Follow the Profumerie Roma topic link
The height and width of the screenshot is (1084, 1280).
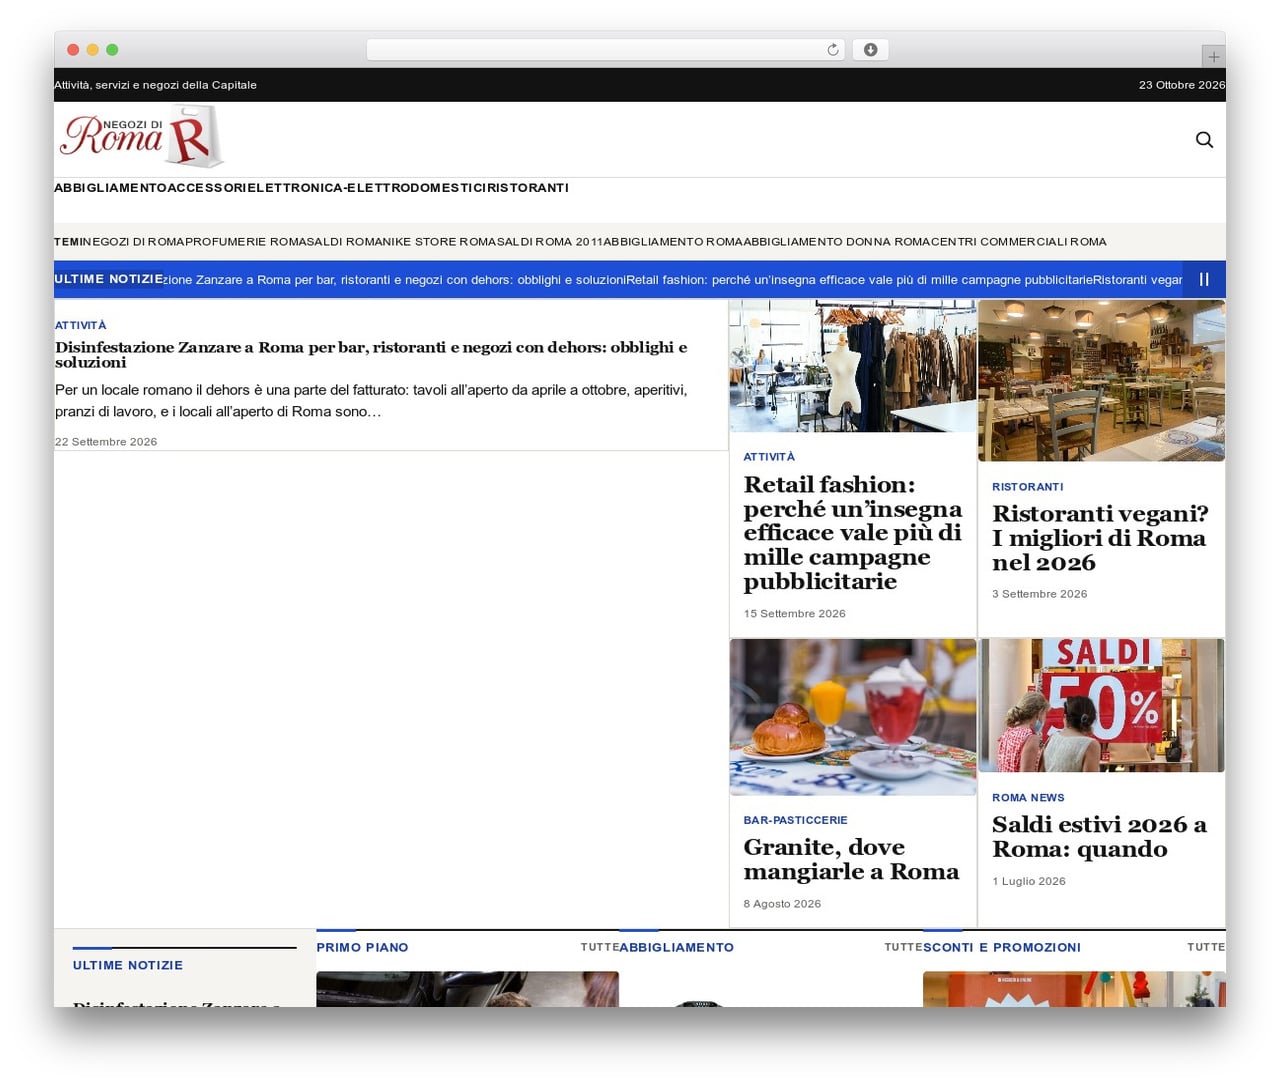[x=245, y=242]
